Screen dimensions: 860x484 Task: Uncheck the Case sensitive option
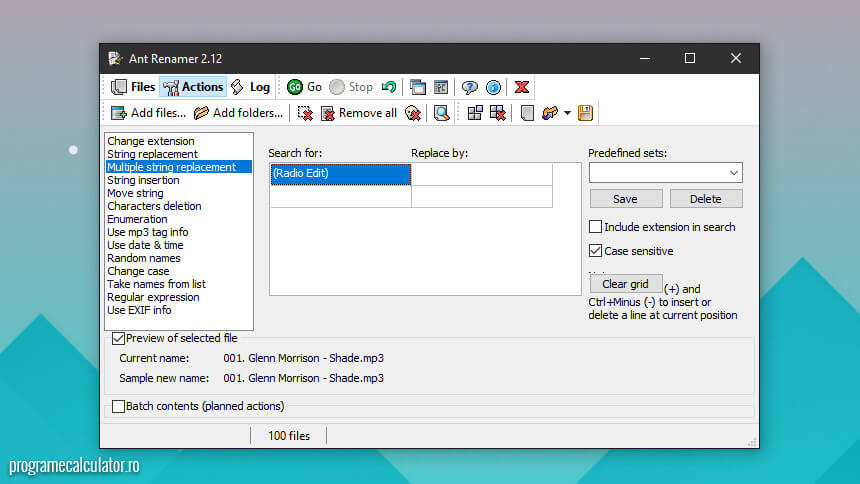pos(596,251)
